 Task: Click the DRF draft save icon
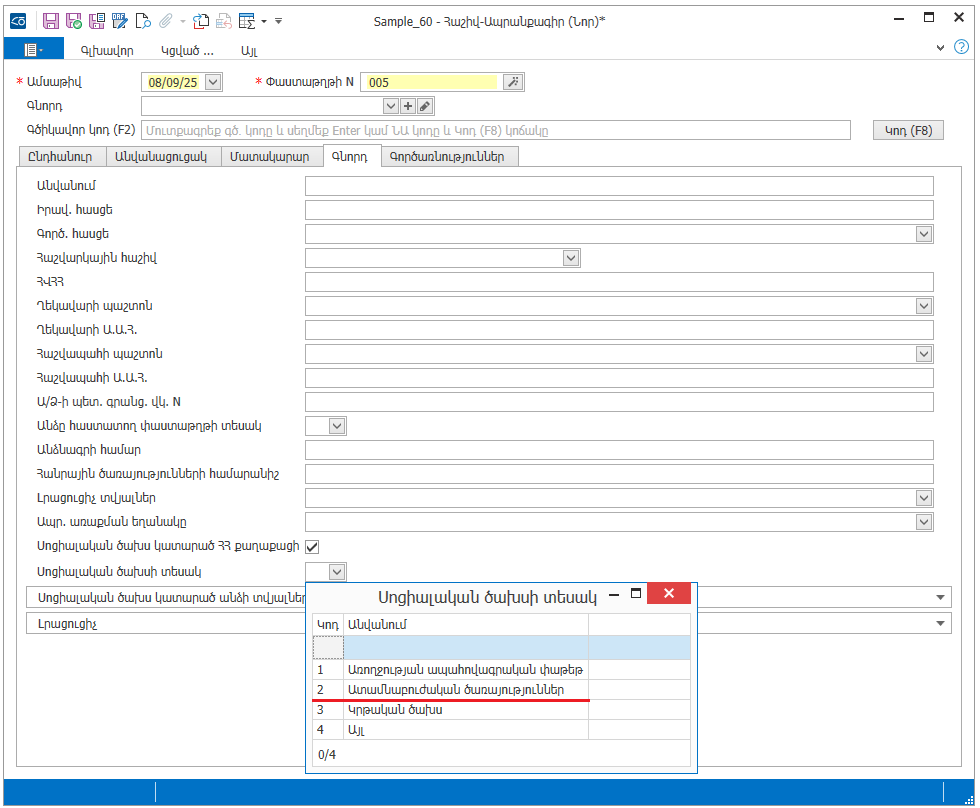tap(120, 20)
